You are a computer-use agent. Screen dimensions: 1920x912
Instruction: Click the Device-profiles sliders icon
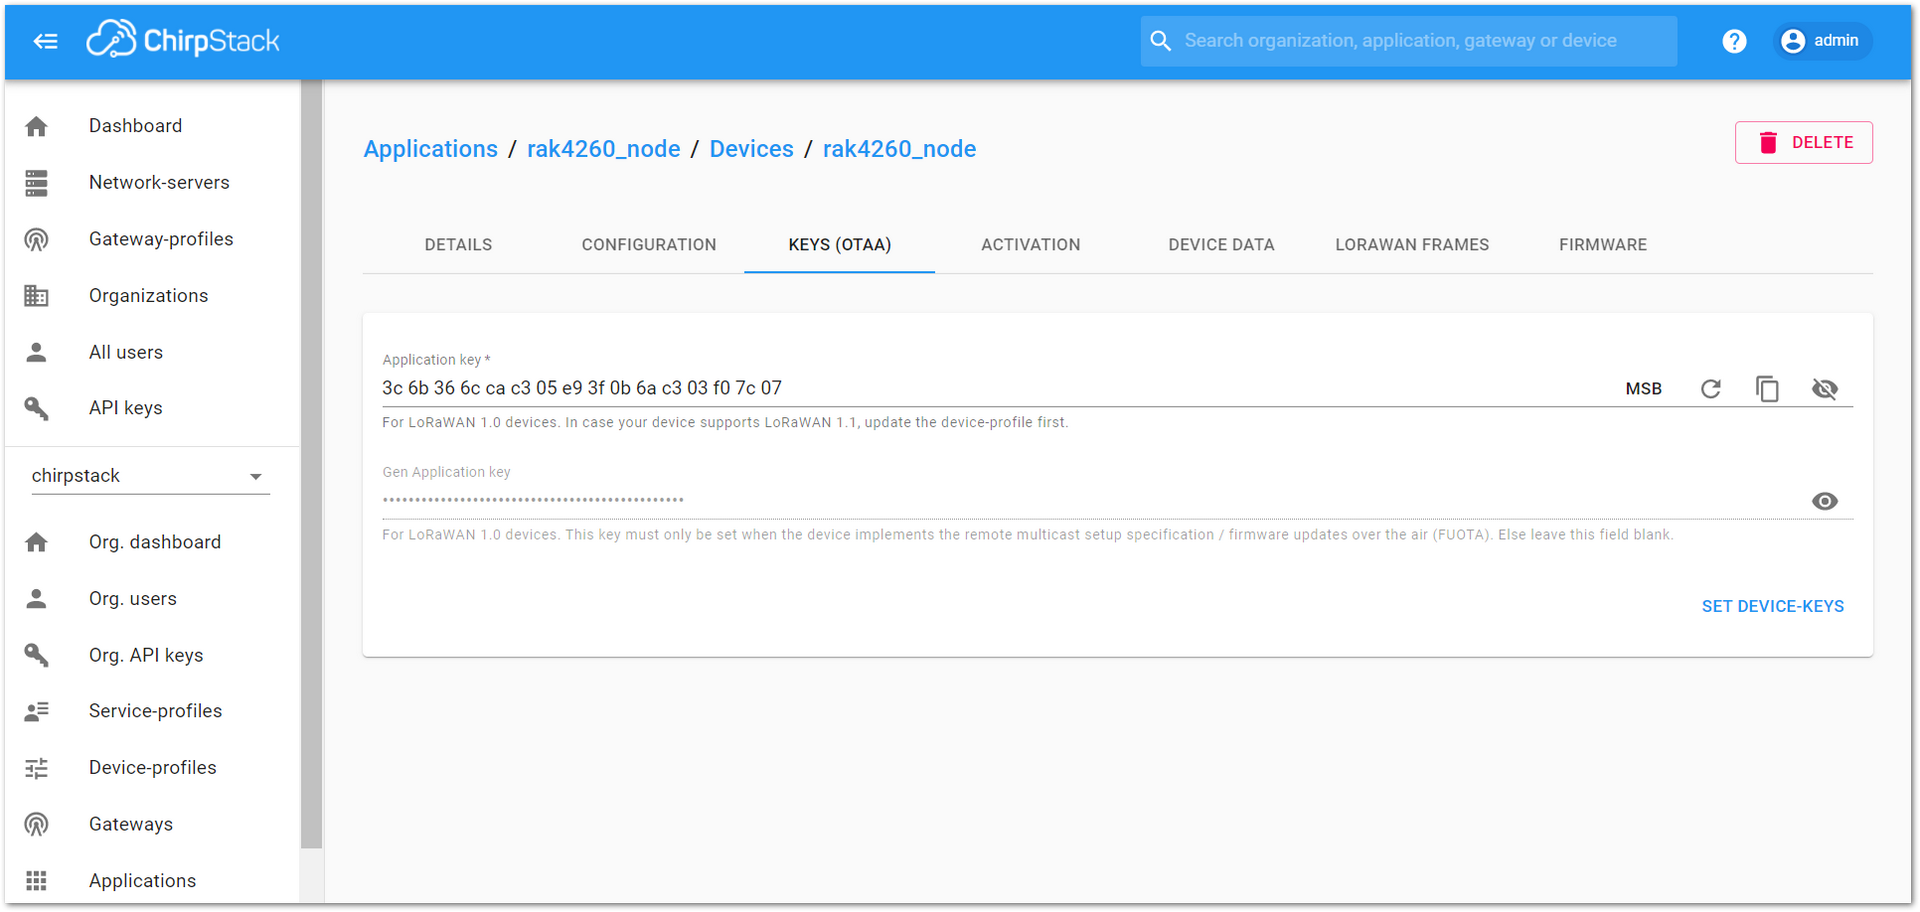37,768
